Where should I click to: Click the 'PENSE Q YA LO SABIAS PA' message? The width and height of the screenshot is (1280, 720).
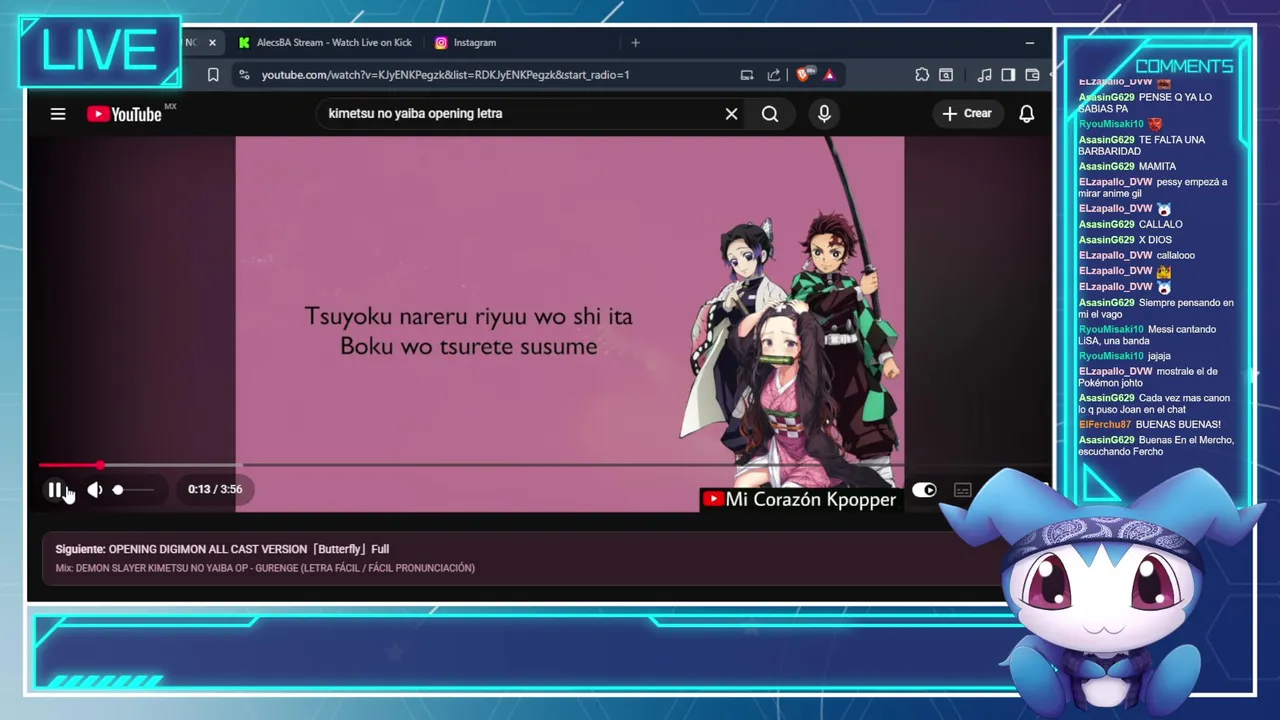point(1145,102)
